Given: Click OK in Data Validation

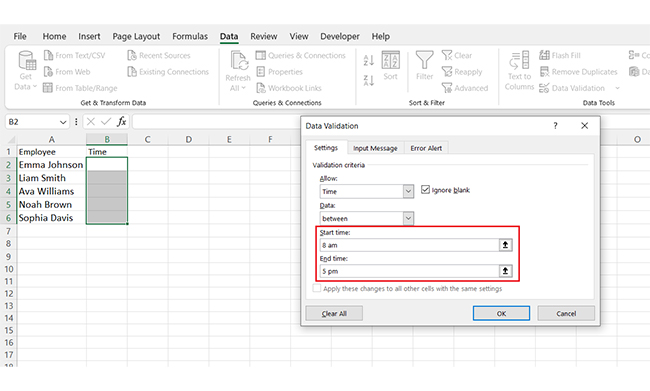Looking at the screenshot, I should (501, 313).
